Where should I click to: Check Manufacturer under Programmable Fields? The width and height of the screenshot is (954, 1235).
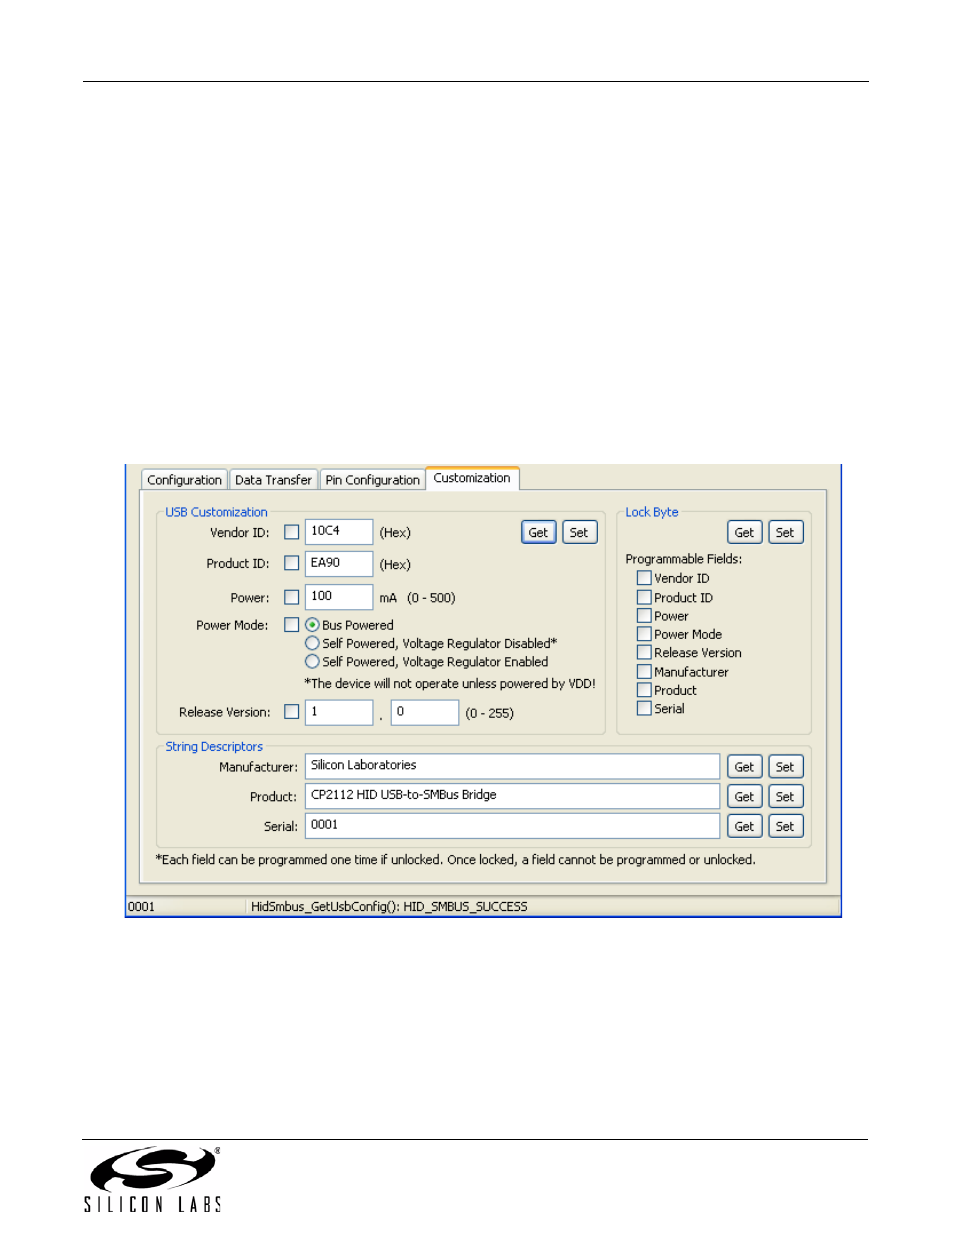[644, 672]
